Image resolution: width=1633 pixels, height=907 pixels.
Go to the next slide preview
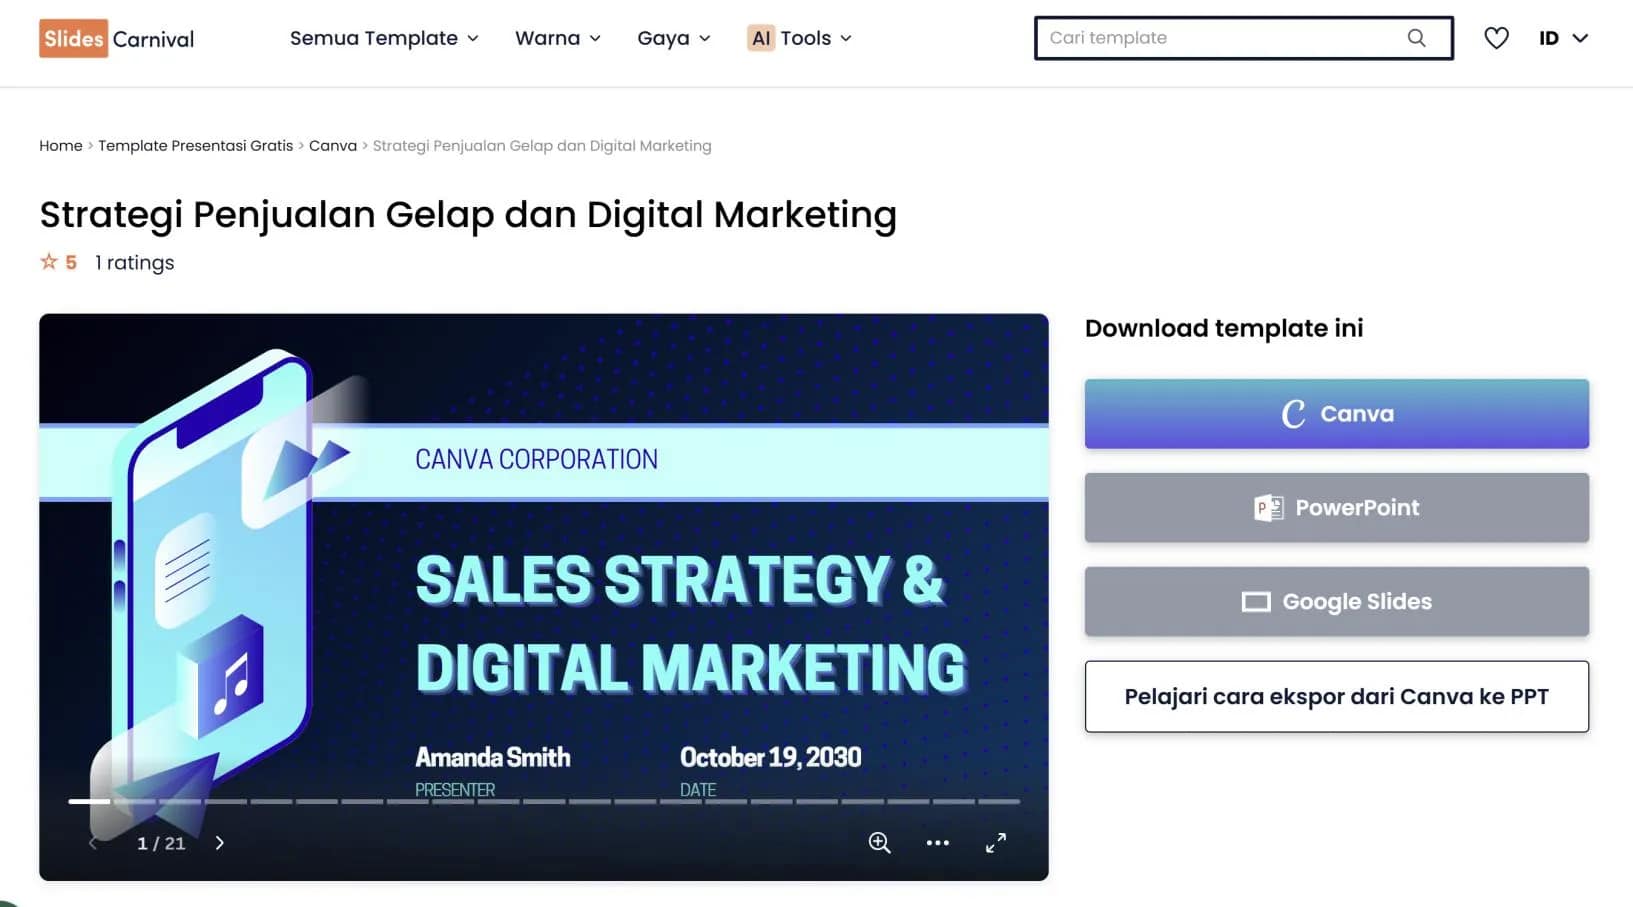click(220, 843)
